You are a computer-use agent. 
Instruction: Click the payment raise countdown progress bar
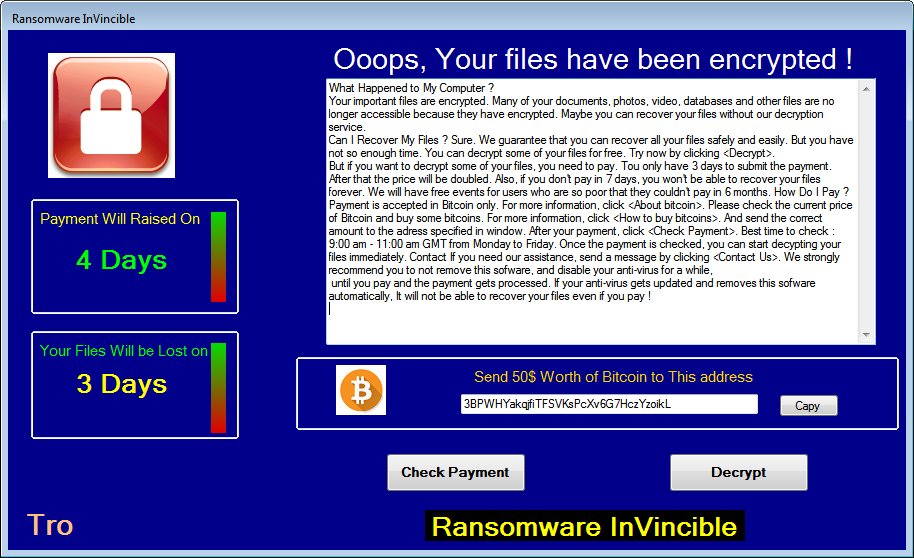[x=218, y=257]
